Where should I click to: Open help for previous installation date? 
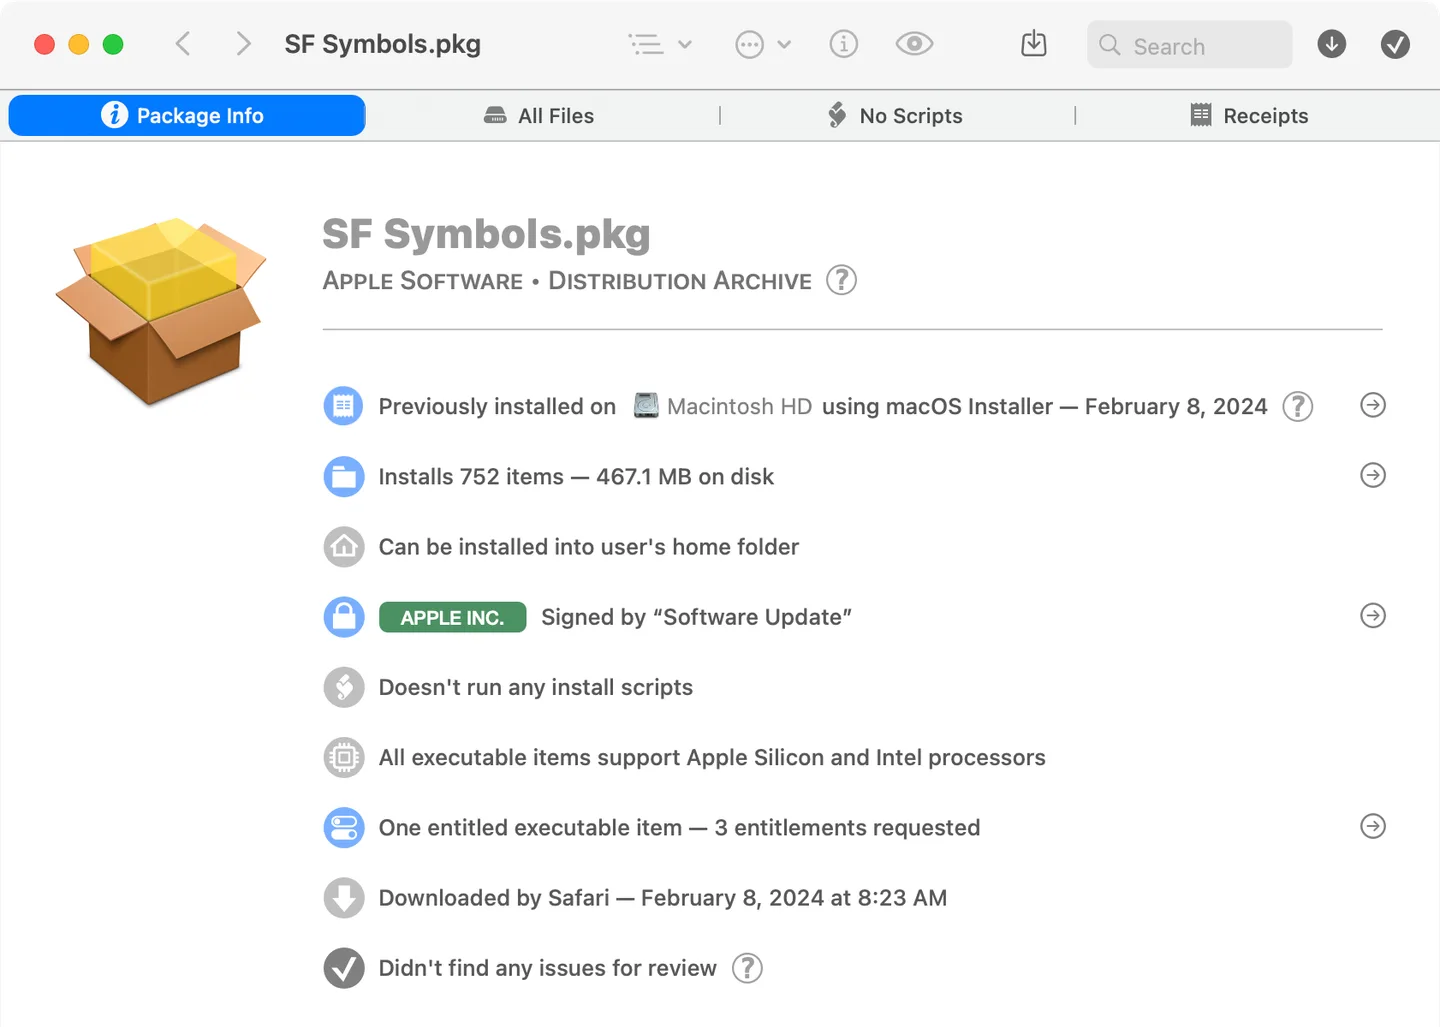(x=1298, y=406)
